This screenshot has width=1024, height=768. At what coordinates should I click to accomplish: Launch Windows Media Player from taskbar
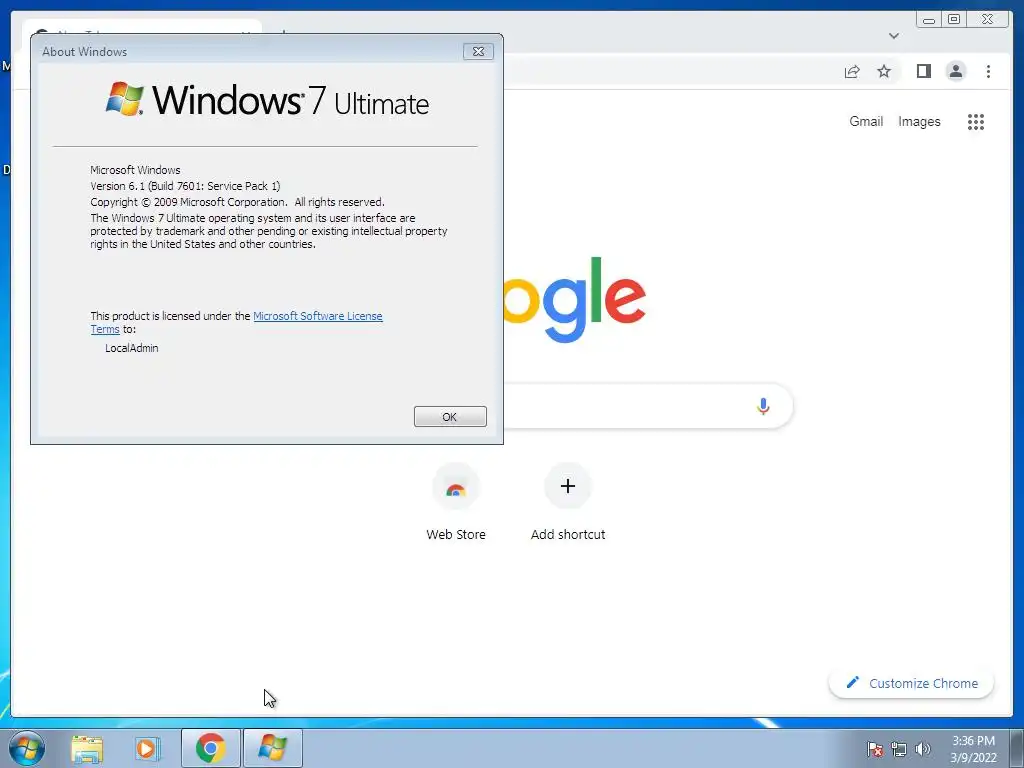(x=148, y=749)
